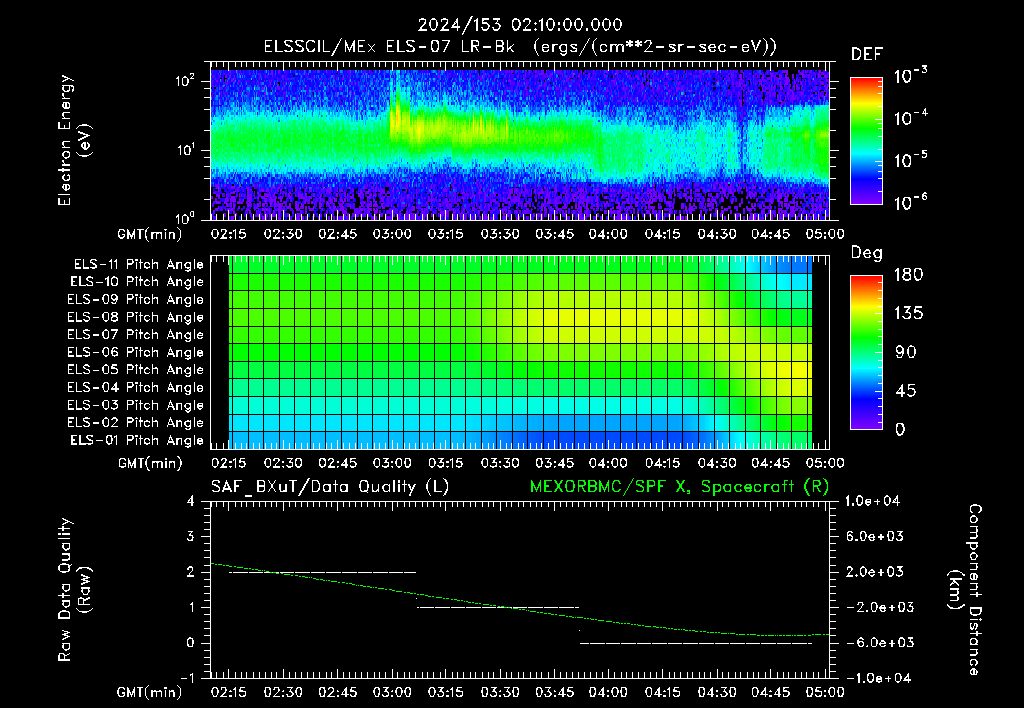1024x708 pixels.
Task: Select the DEF label above the color bar
Action: [867, 54]
